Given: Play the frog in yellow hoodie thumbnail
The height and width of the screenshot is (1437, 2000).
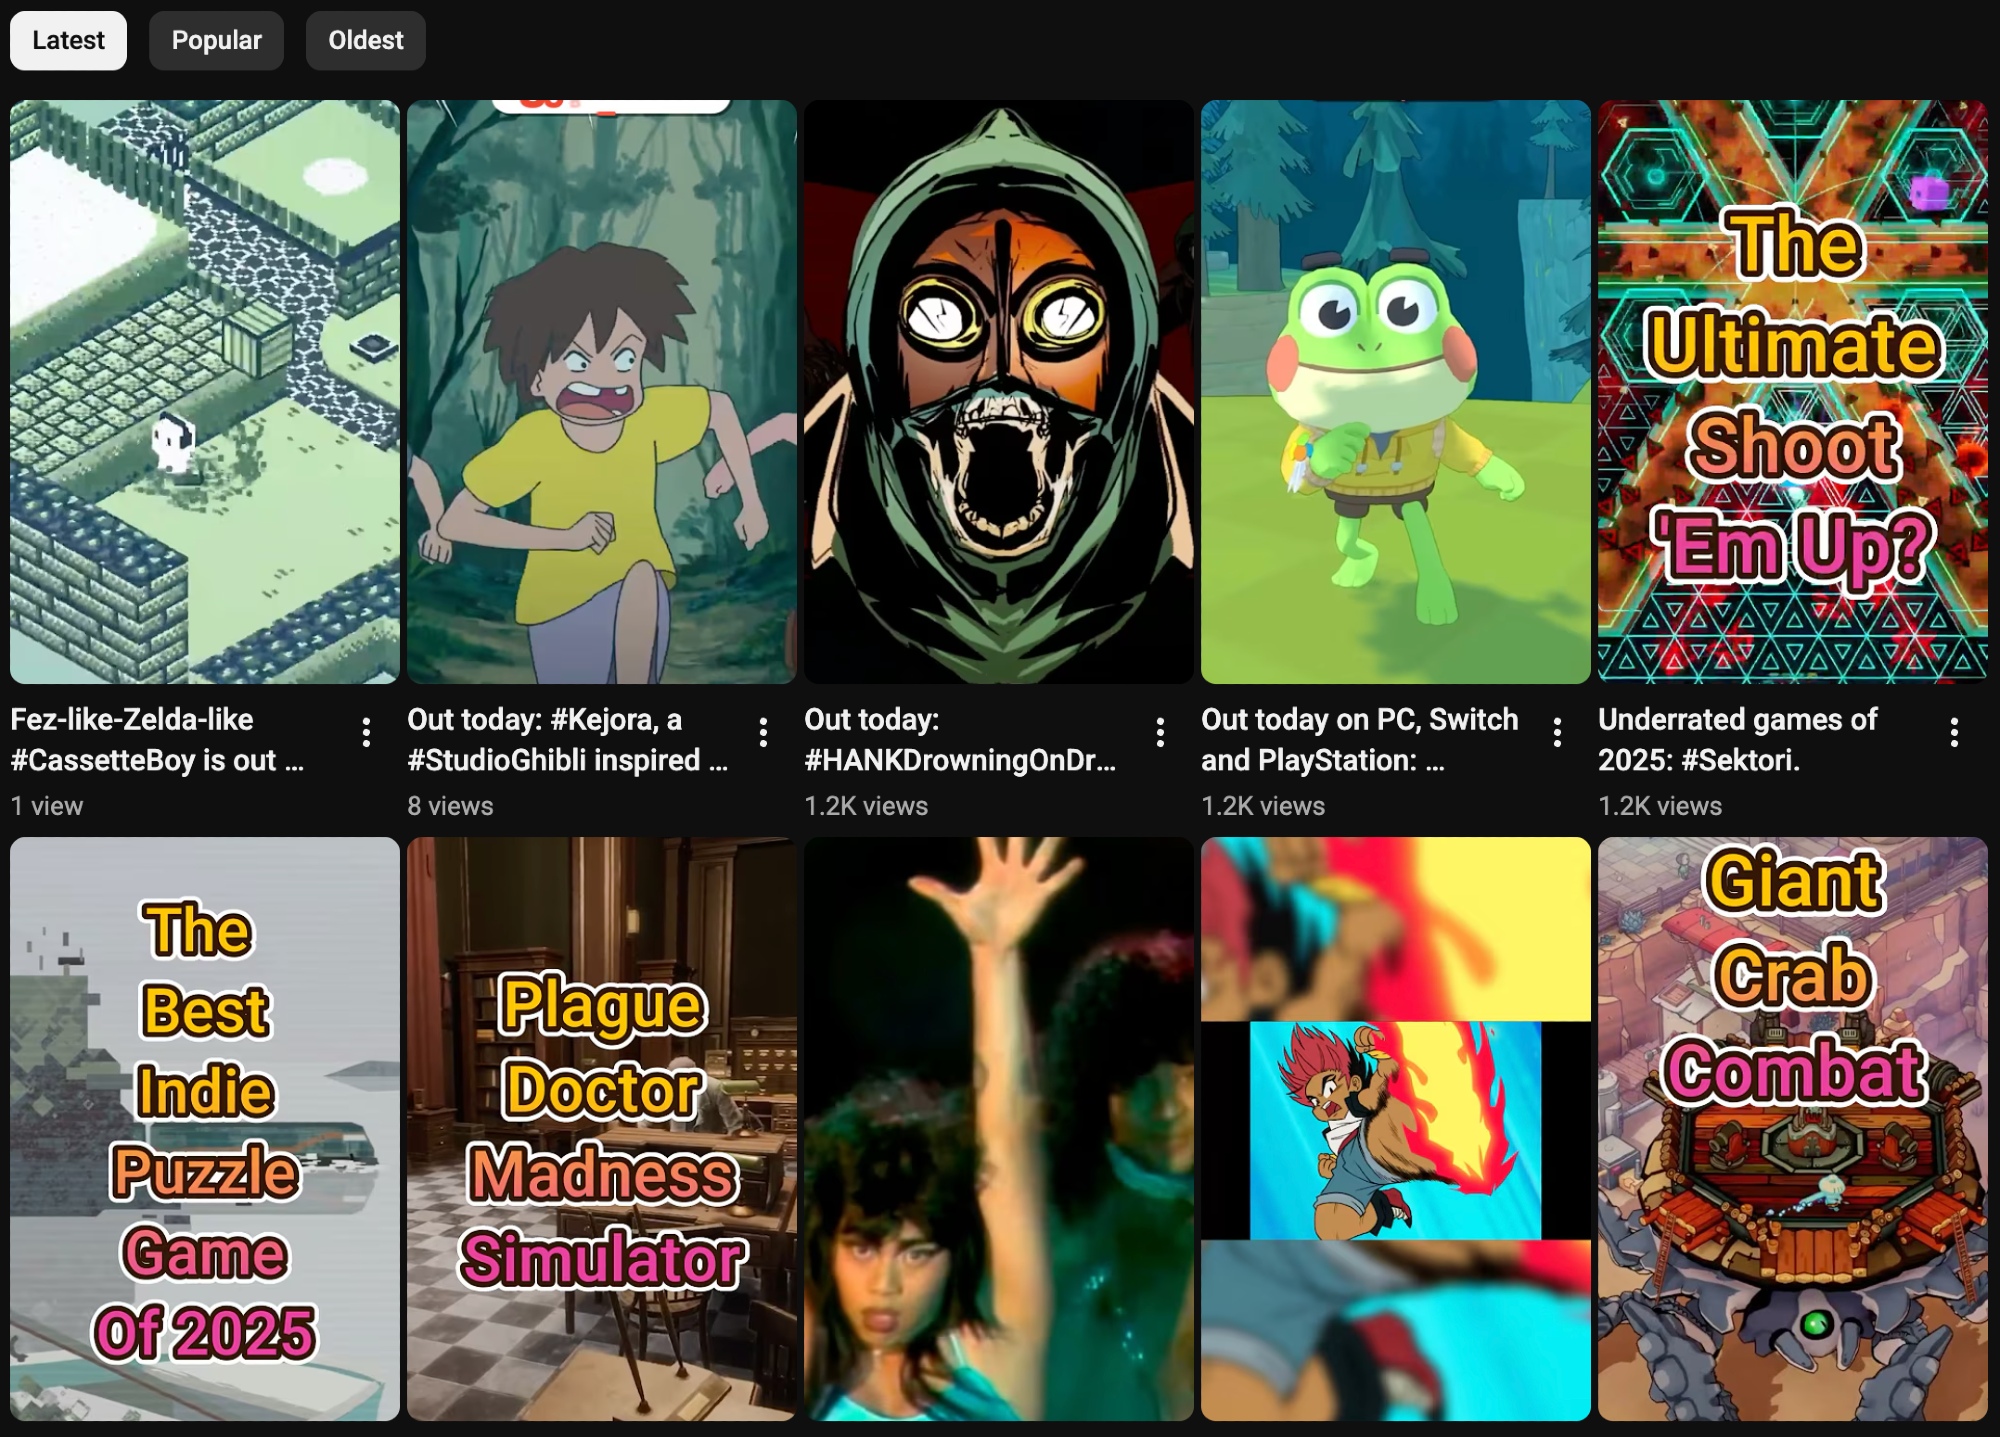Looking at the screenshot, I should [1395, 391].
